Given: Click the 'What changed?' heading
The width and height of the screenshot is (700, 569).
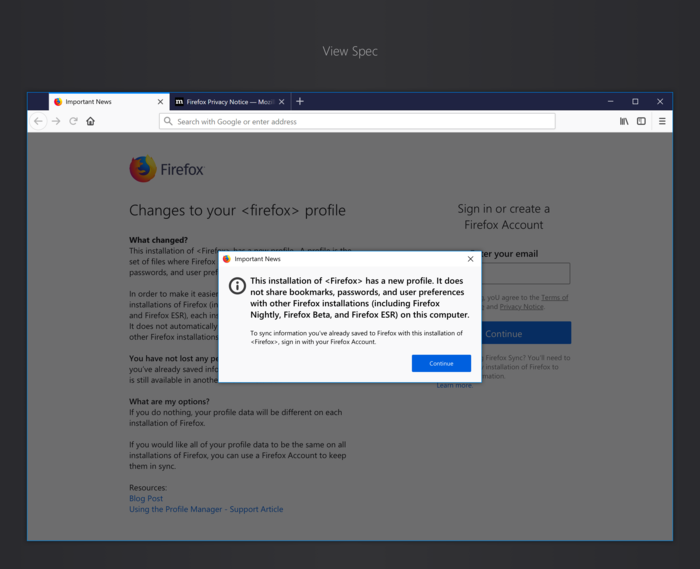Looking at the screenshot, I should pos(158,240).
